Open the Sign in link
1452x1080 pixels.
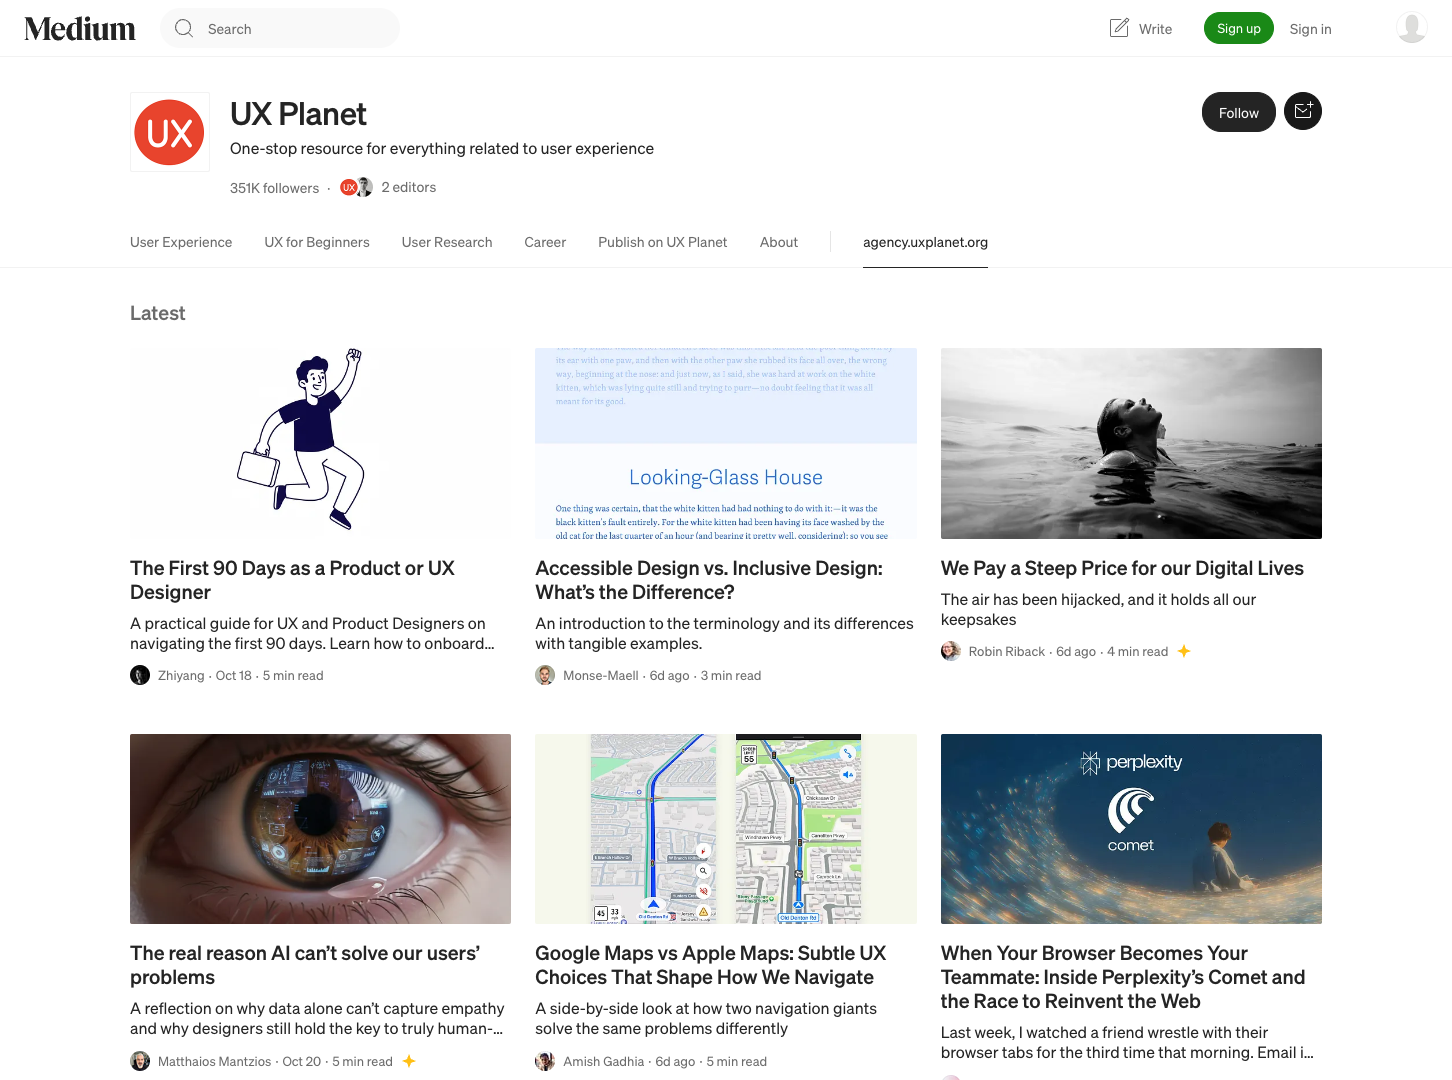coord(1310,29)
